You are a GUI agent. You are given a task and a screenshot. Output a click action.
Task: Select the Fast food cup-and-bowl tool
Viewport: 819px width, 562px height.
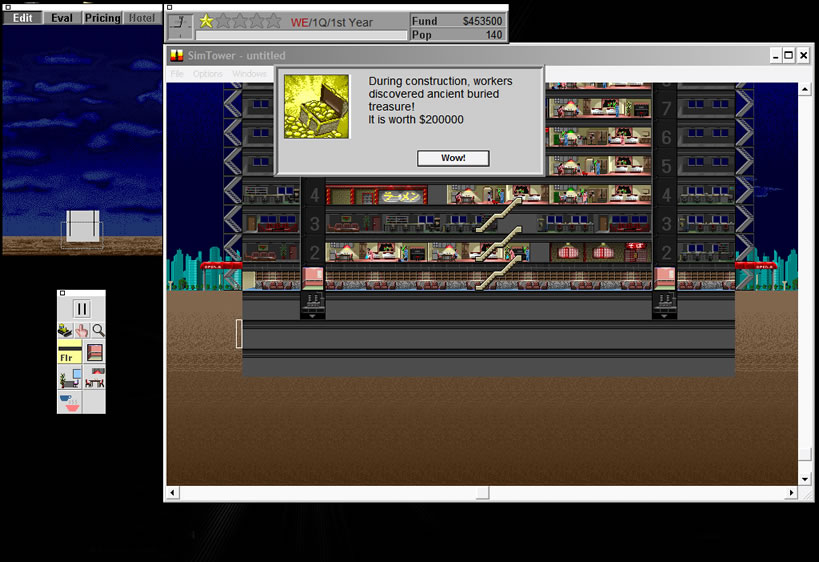tap(69, 402)
